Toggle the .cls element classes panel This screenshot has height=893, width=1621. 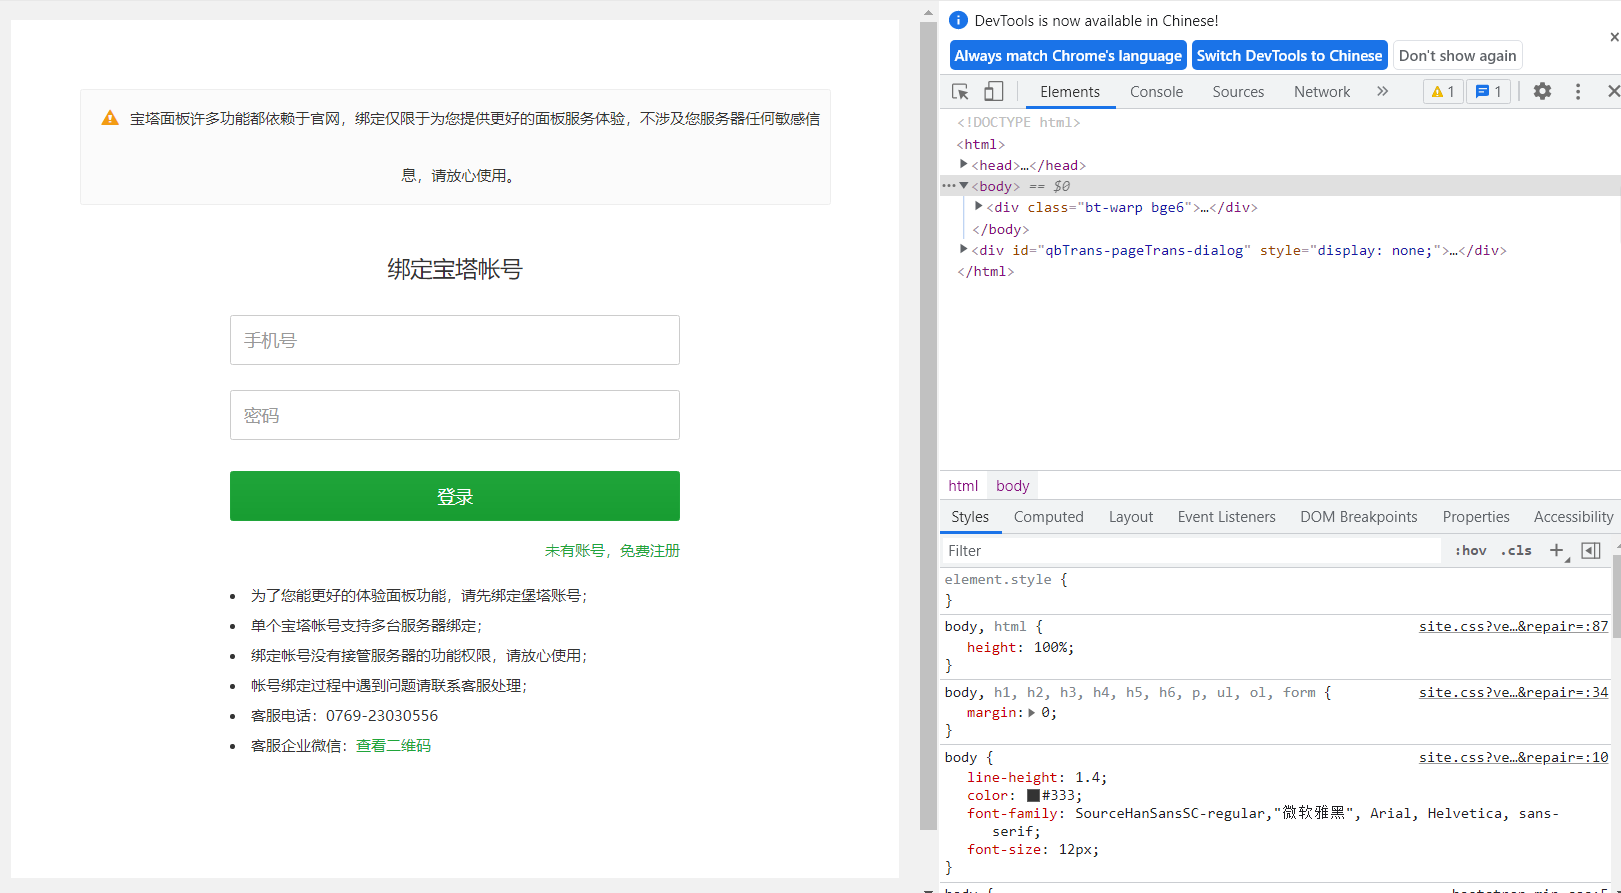[x=1516, y=550]
